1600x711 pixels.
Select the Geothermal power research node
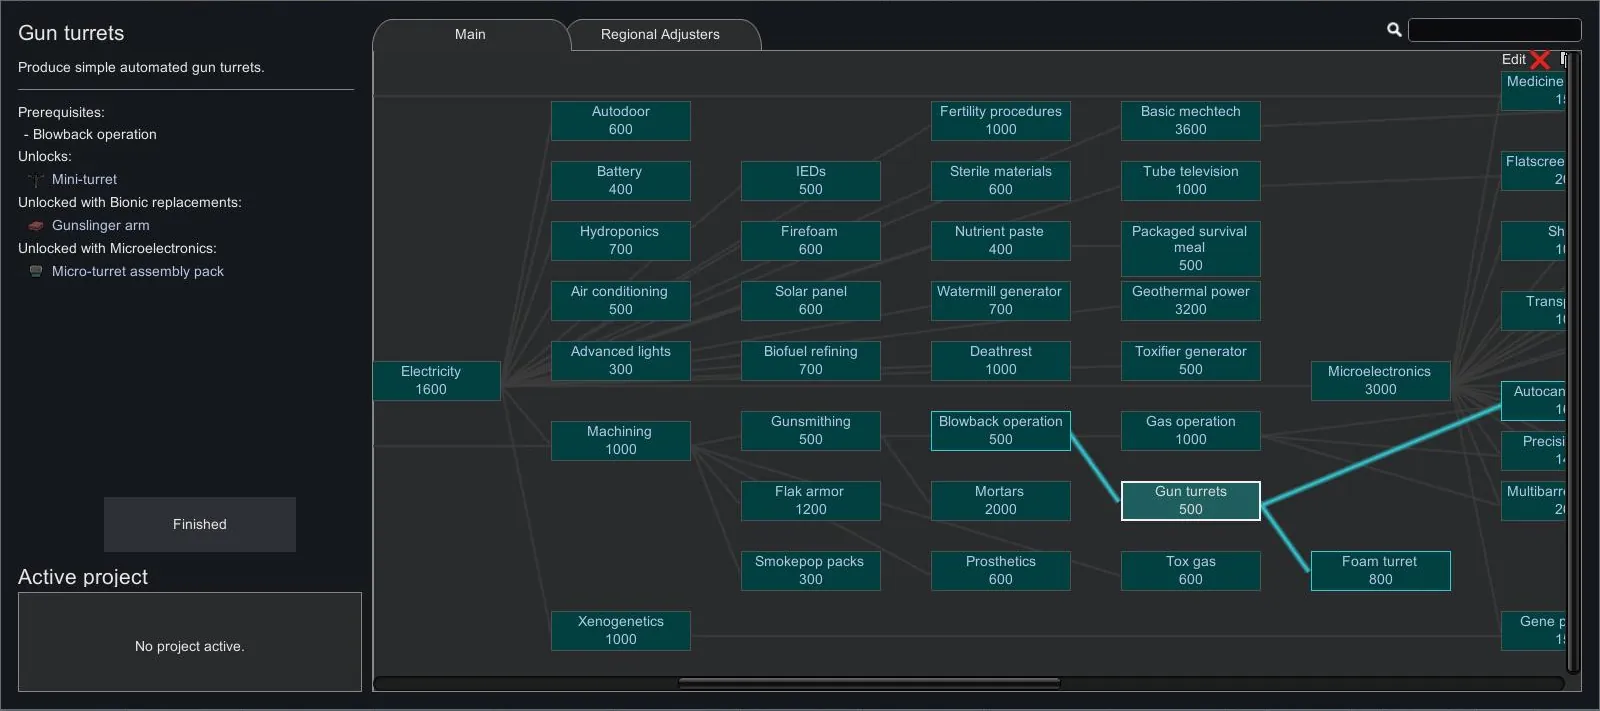[x=1190, y=301]
